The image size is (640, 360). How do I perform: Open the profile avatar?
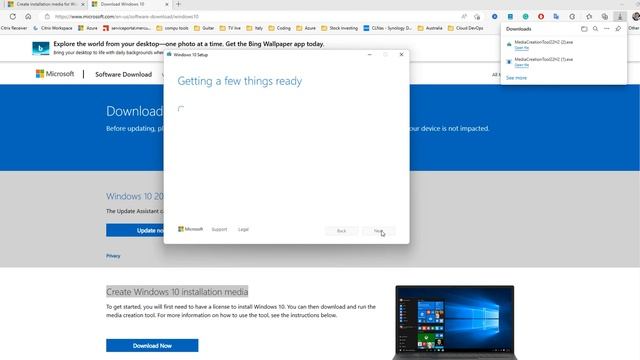[636, 17]
